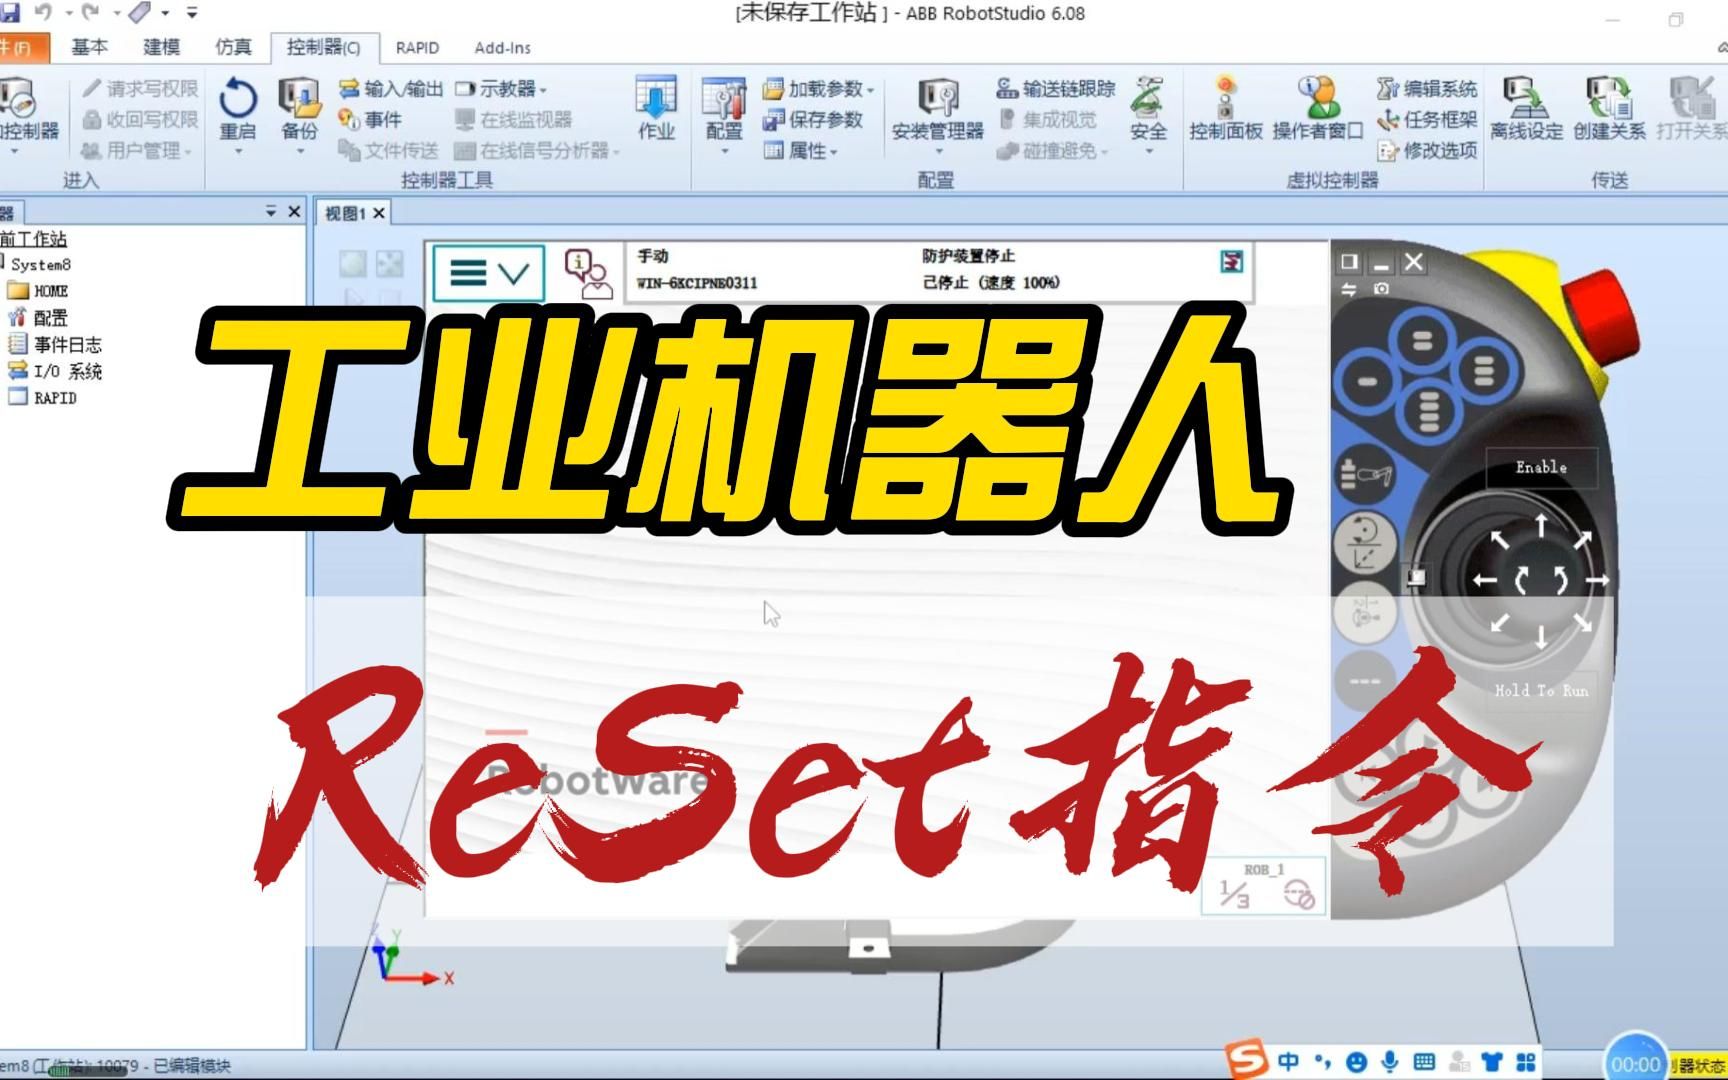1728x1080 pixels.
Task: Toggle the Hold To Run button
Action: pos(1541,690)
